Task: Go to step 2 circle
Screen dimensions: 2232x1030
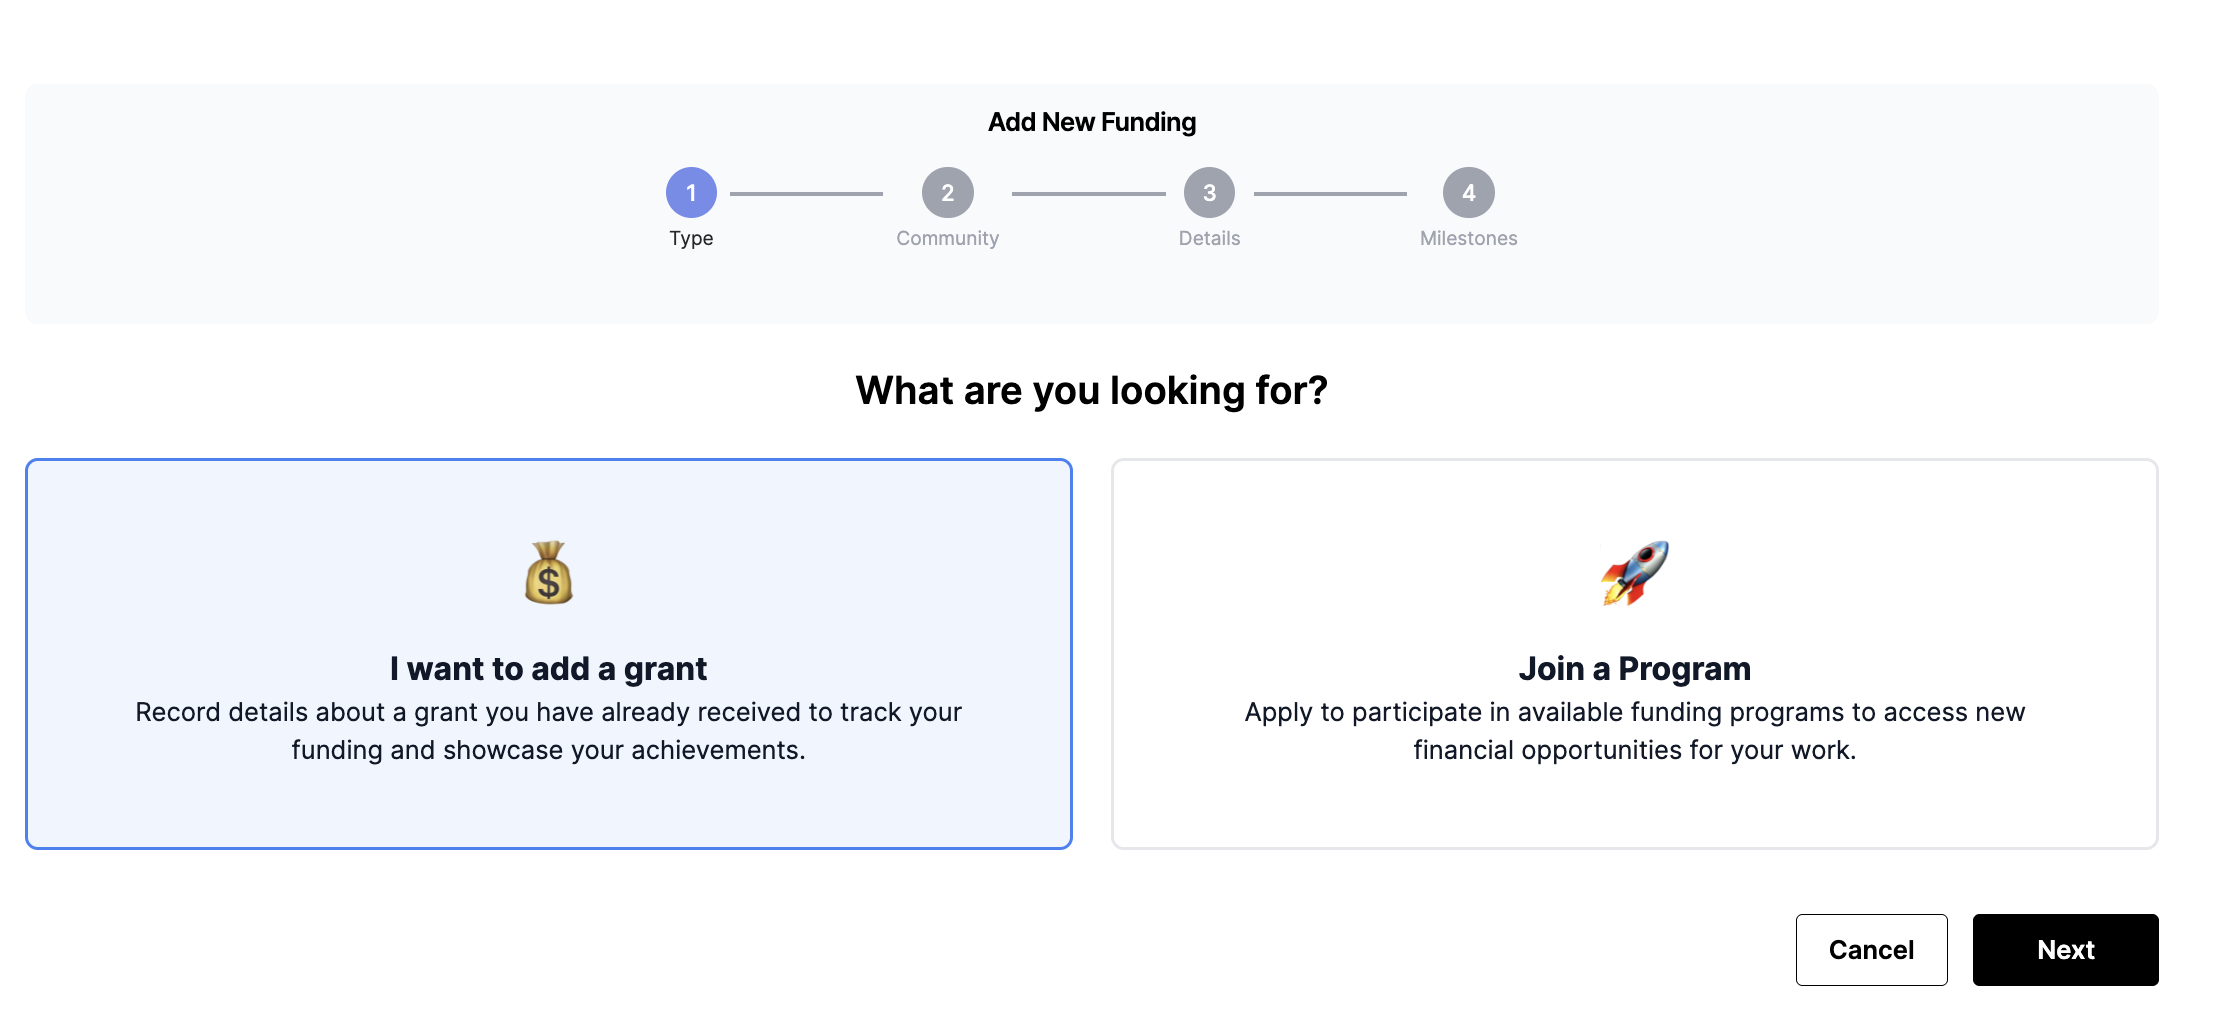Action: [947, 193]
